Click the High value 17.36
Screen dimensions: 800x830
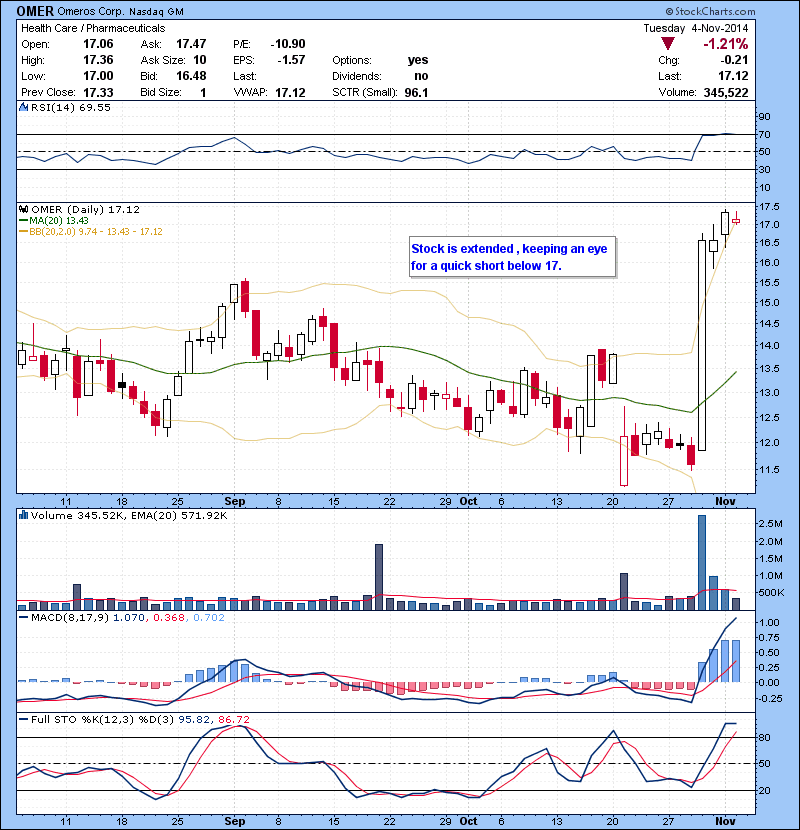98,60
